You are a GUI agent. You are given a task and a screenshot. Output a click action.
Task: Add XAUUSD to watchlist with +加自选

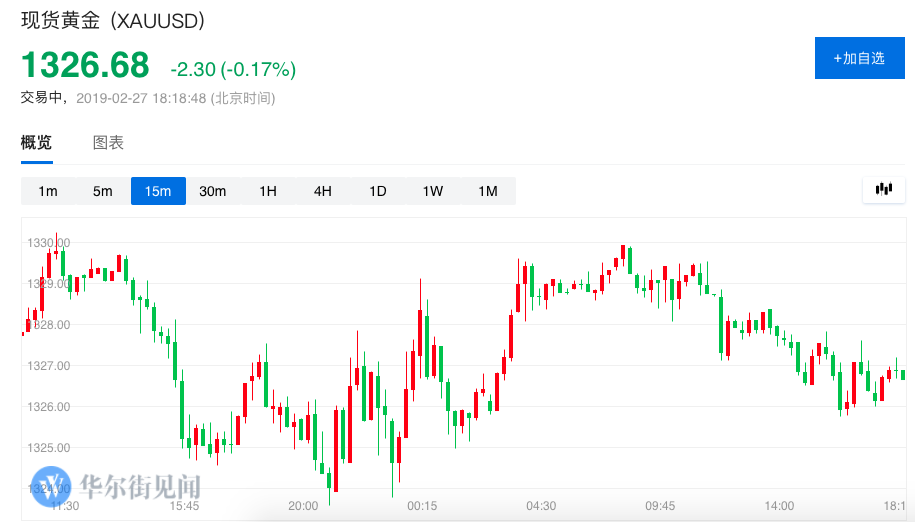(860, 58)
